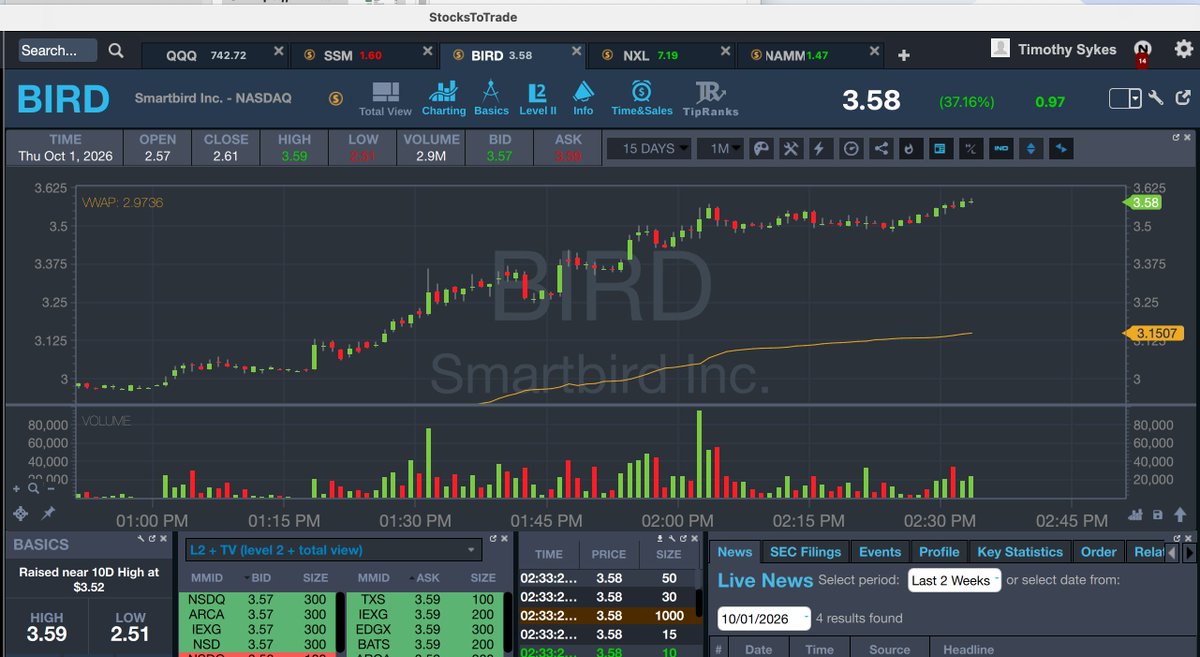Click the clock chart toolbar icon

[x=851, y=149]
